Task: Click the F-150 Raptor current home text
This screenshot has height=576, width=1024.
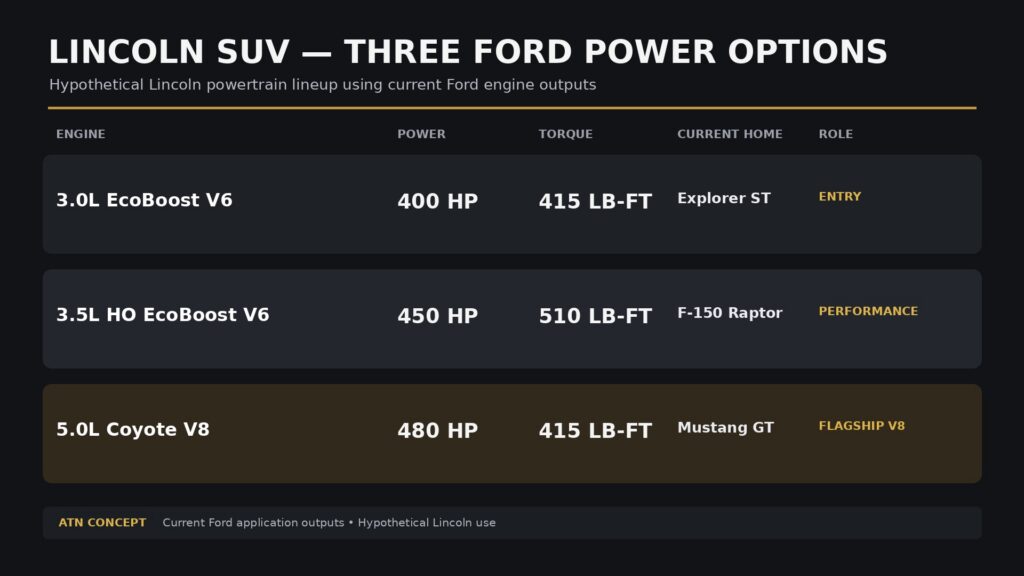Action: point(729,313)
